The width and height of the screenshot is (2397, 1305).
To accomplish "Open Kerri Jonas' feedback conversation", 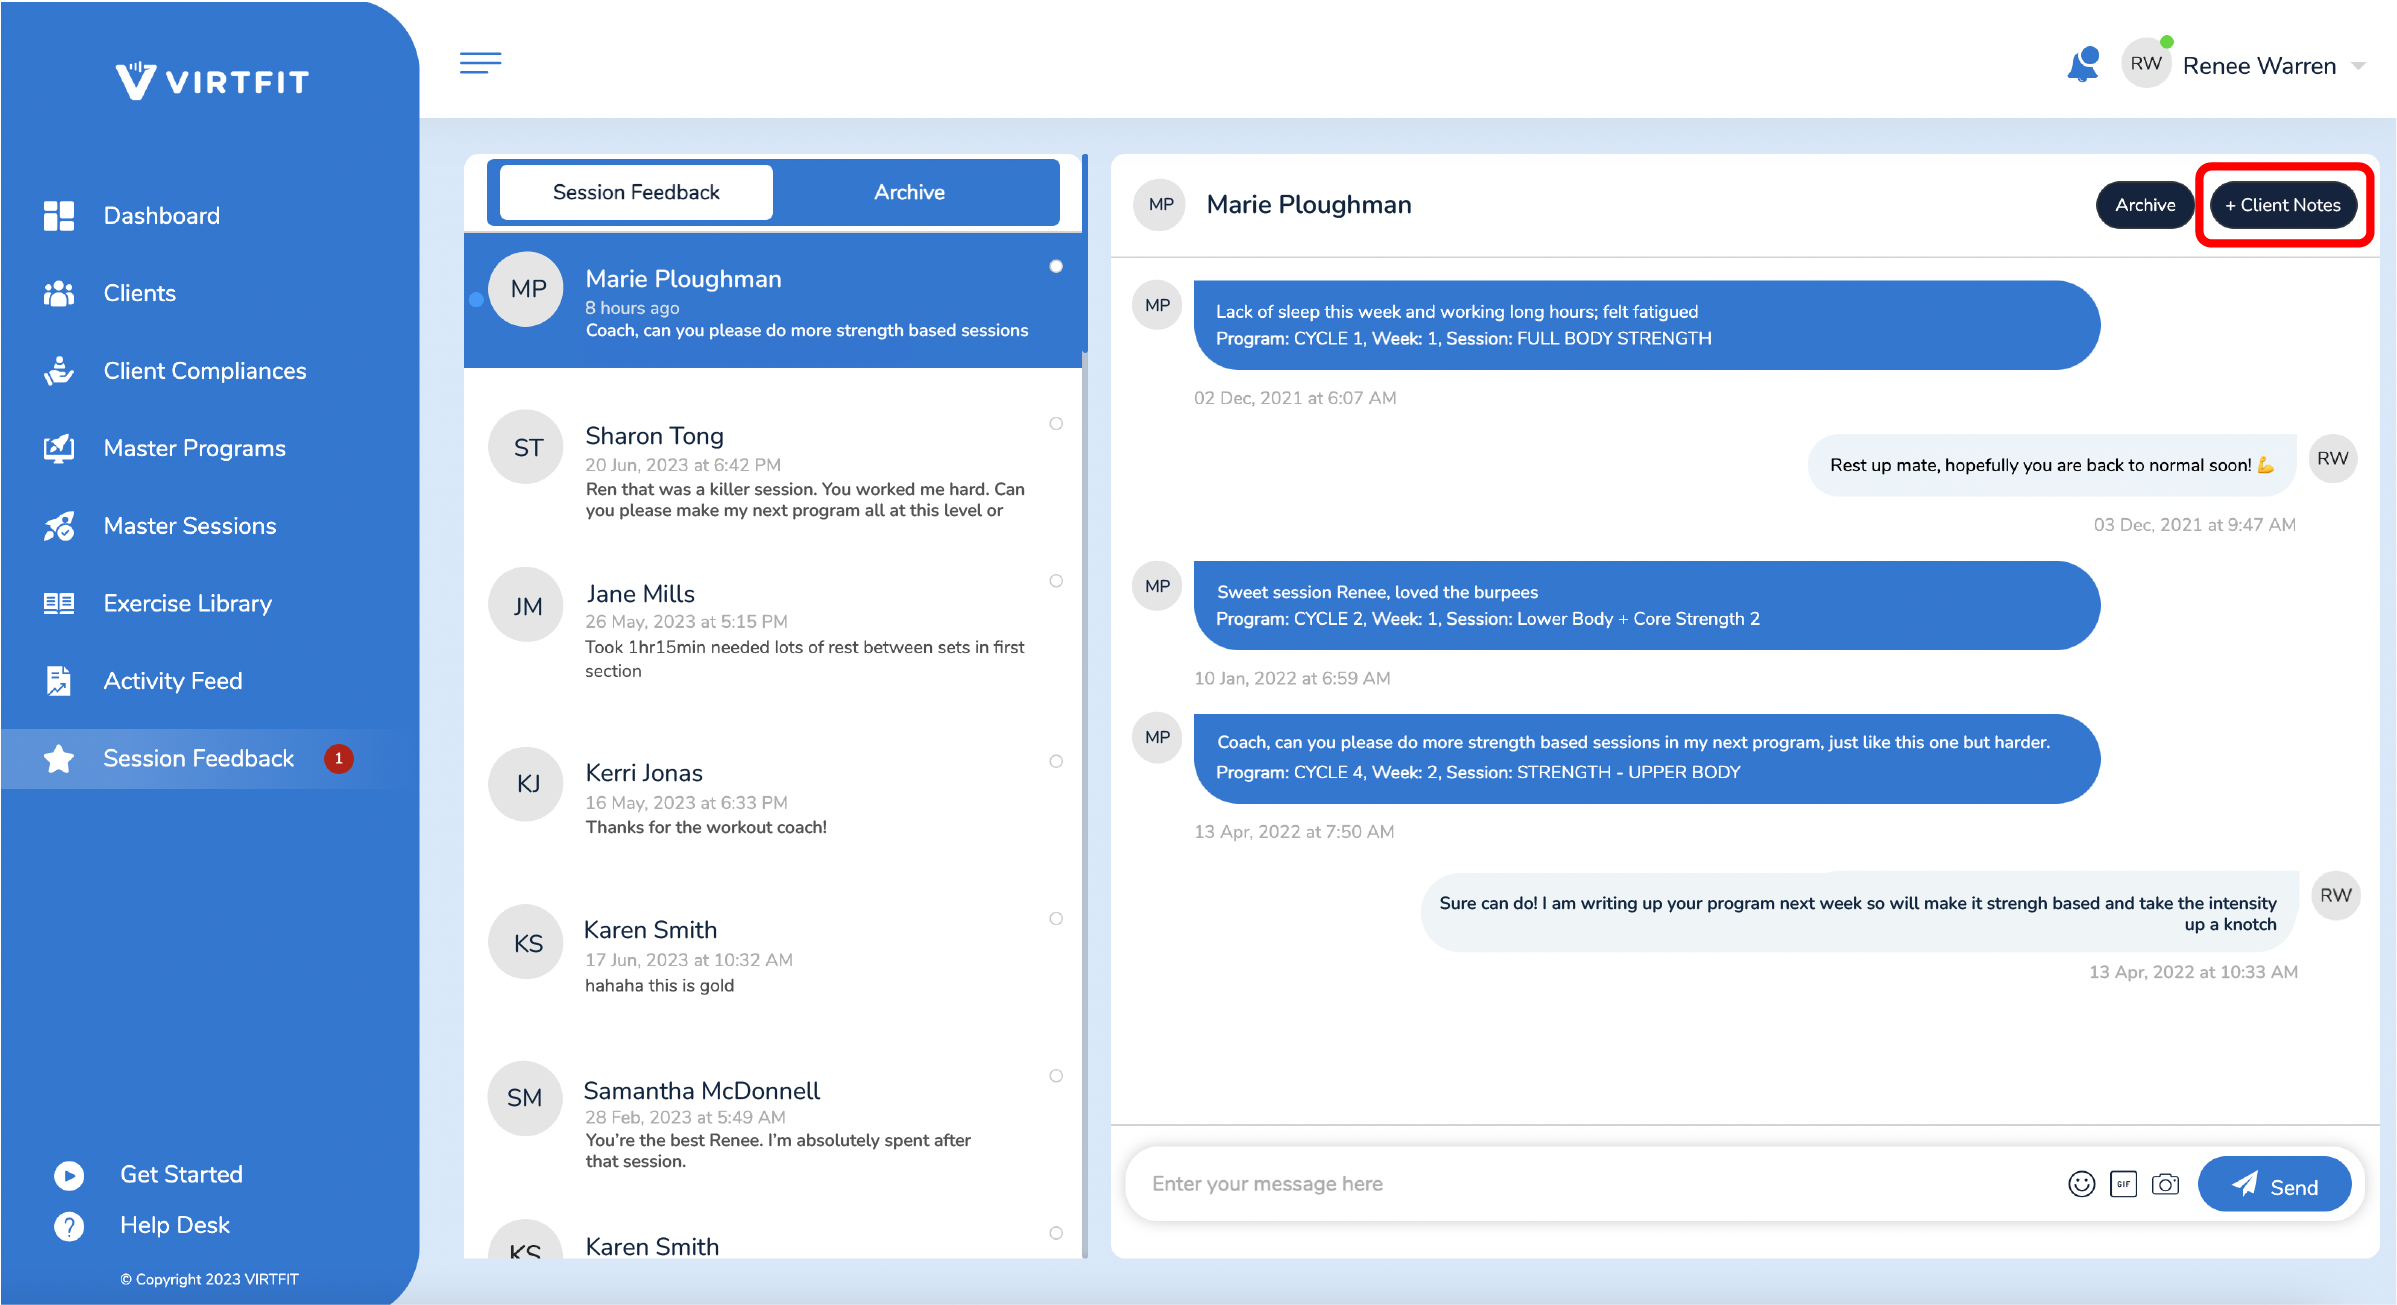I will pos(773,795).
